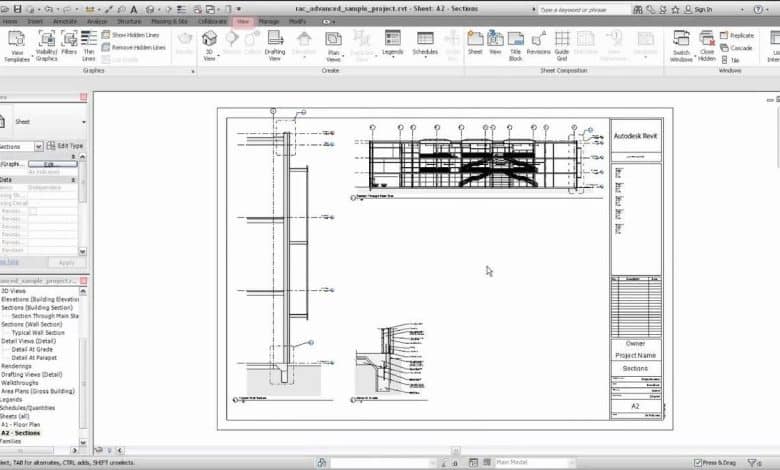The height and width of the screenshot is (470, 780).
Task: Expand Schedules/Quantities in browser
Action: tap(27, 408)
